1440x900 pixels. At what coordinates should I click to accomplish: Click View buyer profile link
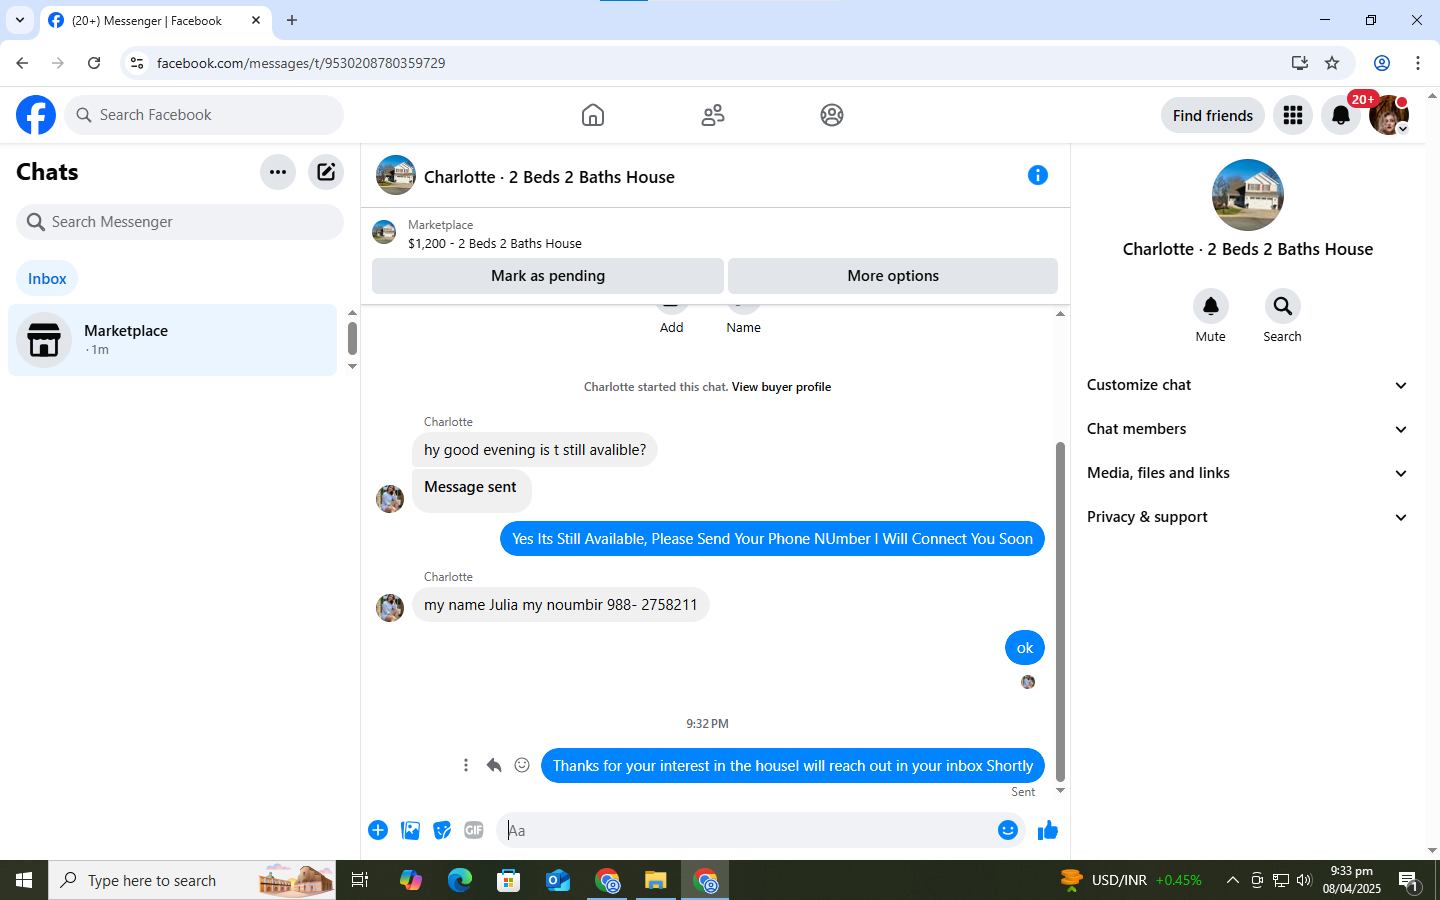(781, 387)
